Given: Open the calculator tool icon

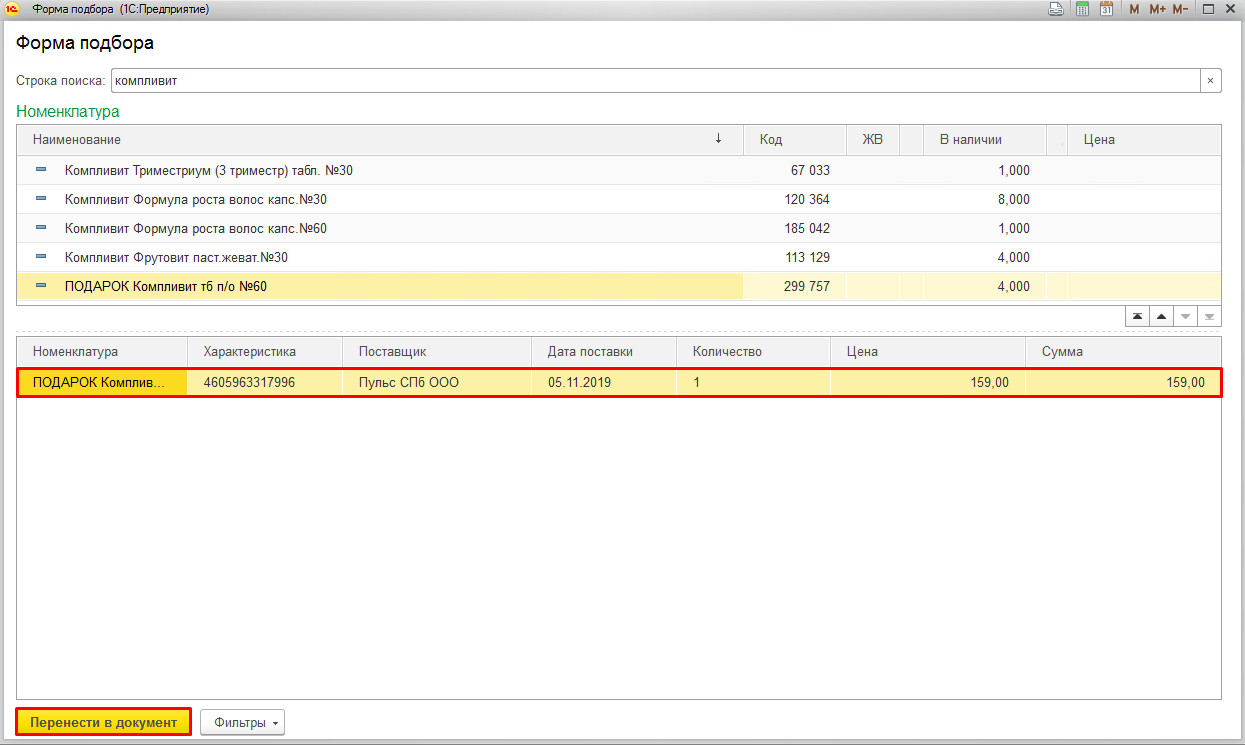Looking at the screenshot, I should point(1081,9).
